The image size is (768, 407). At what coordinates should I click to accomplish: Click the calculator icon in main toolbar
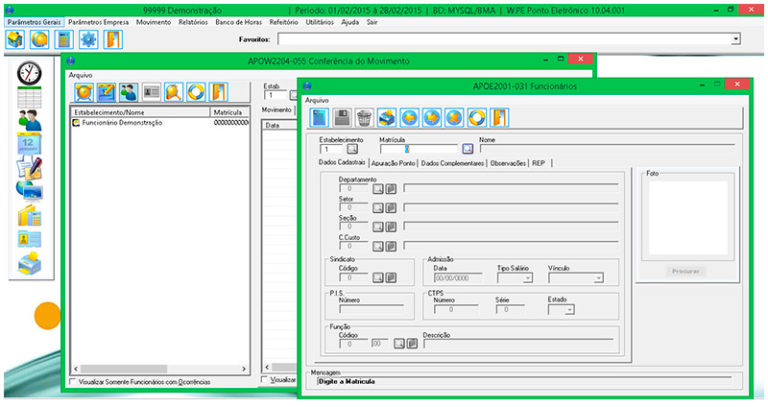[x=64, y=39]
